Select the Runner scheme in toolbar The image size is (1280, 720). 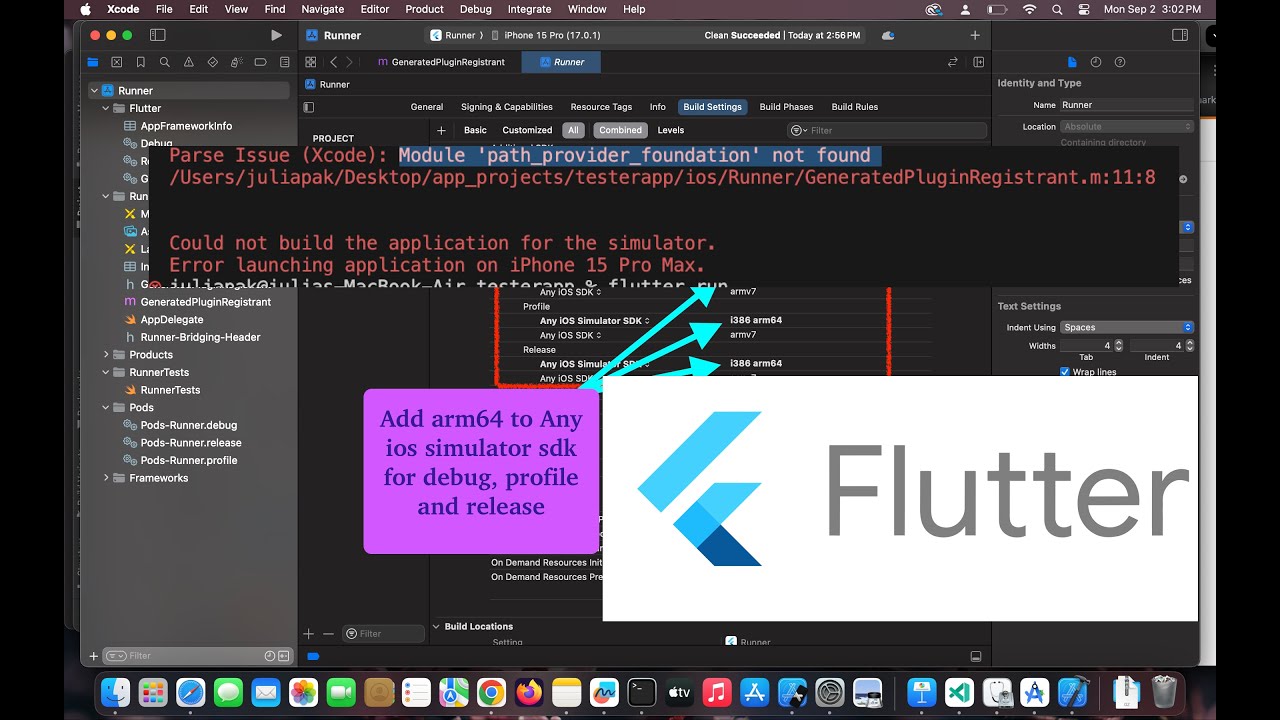(454, 35)
